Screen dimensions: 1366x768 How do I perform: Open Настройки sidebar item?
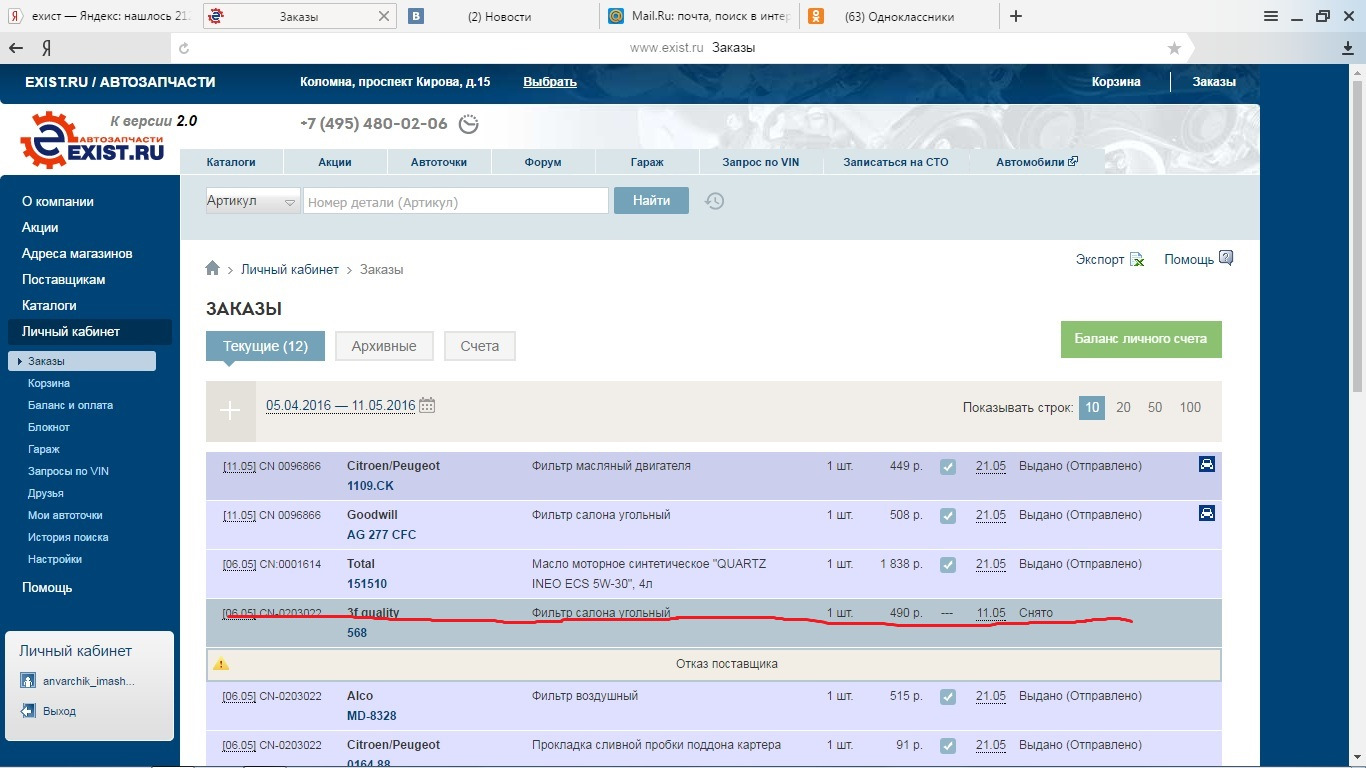[55, 559]
